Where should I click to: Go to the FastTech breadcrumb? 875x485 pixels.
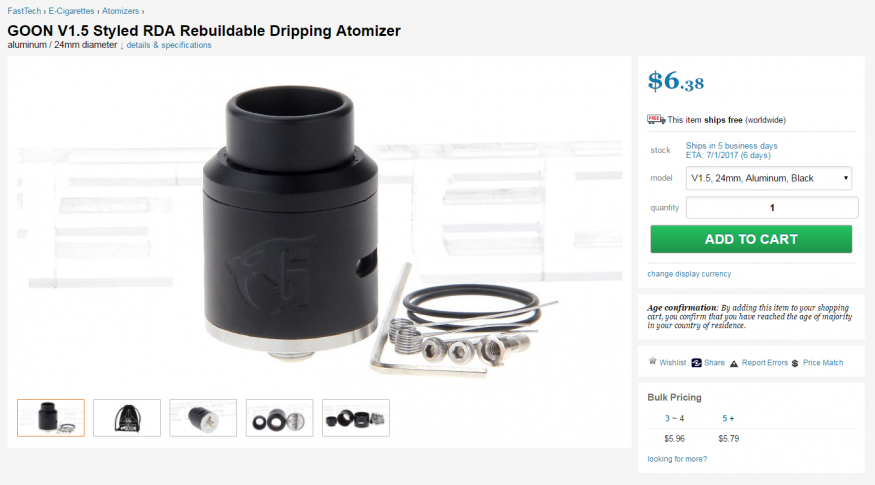(x=24, y=11)
